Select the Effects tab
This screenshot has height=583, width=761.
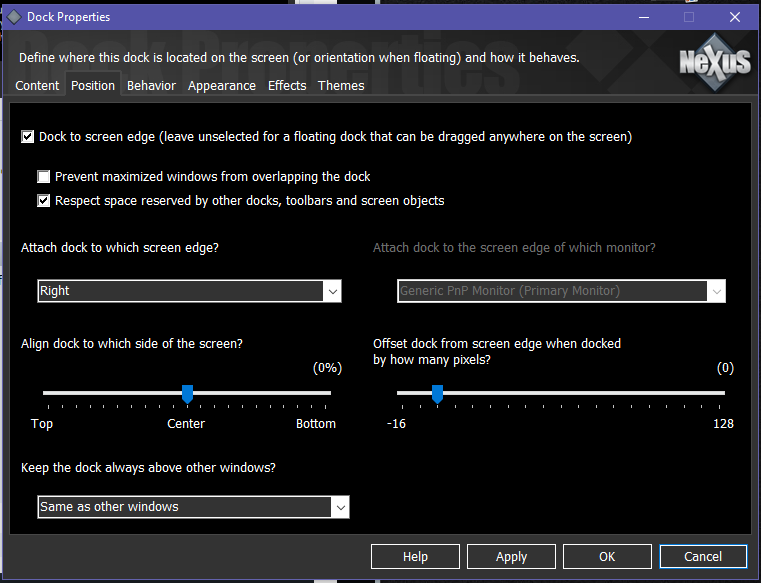(x=287, y=86)
